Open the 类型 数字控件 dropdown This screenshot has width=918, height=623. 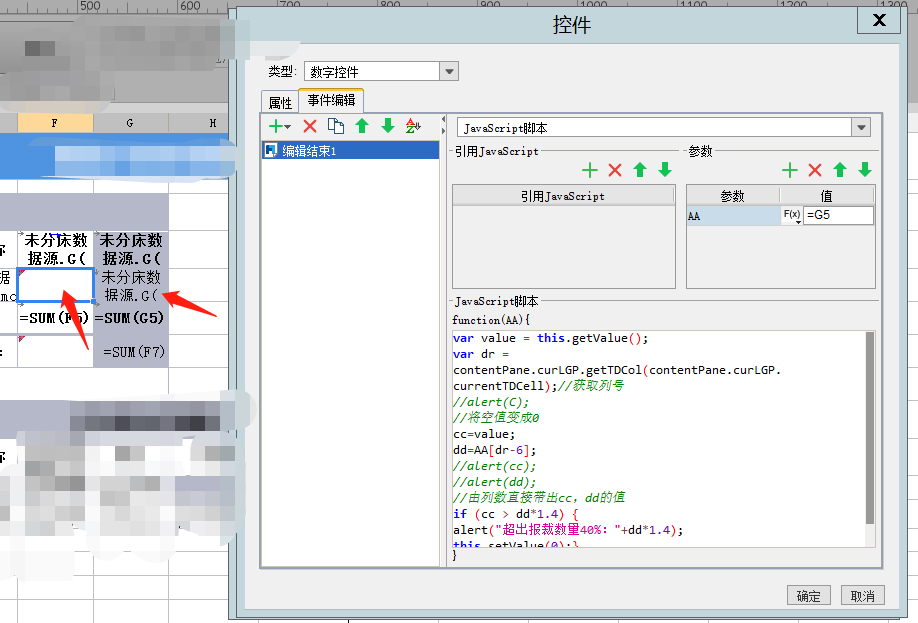point(449,71)
